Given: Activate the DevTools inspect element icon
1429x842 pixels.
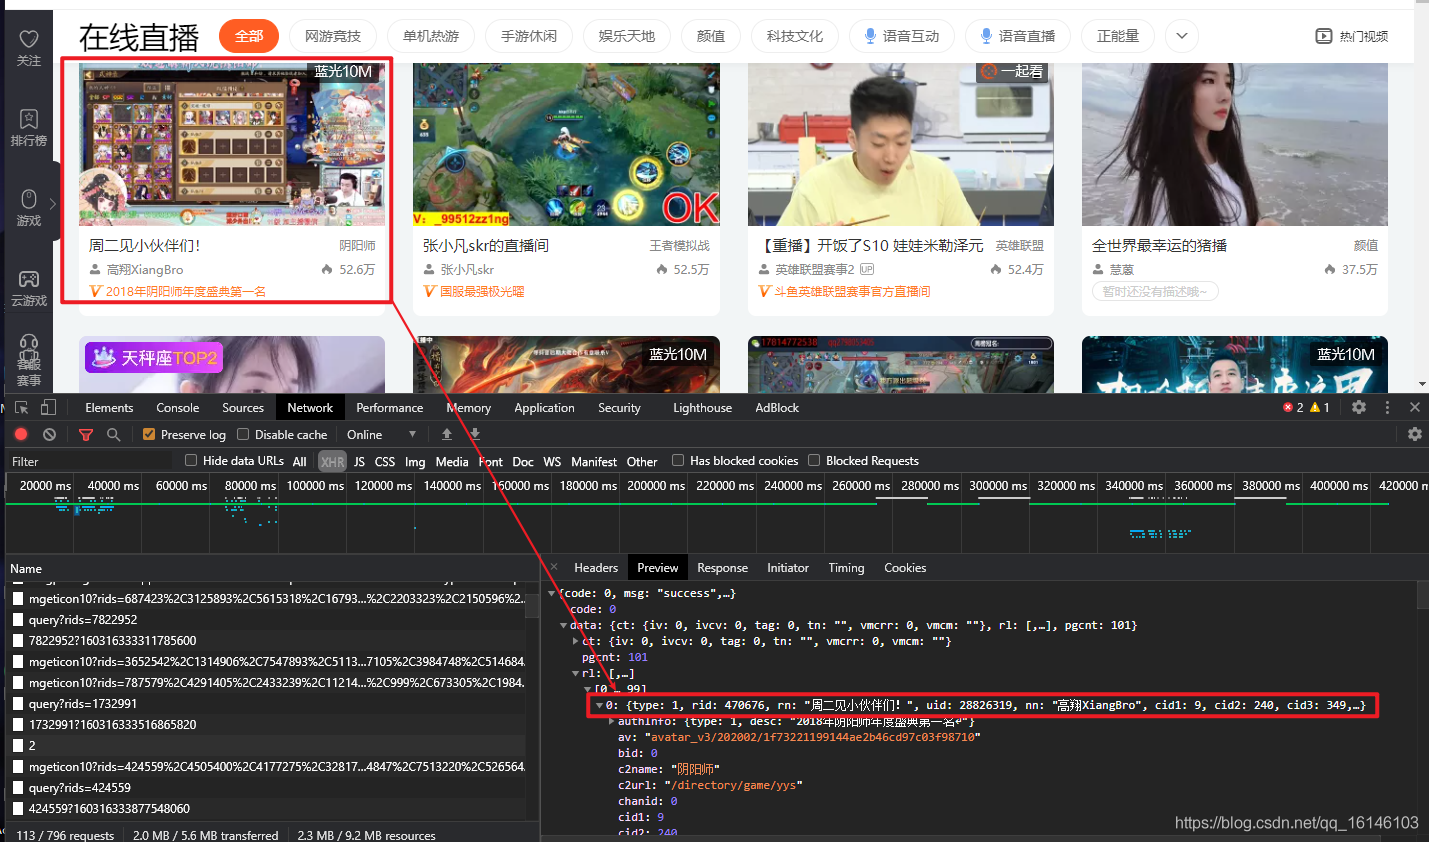Looking at the screenshot, I should [x=22, y=408].
